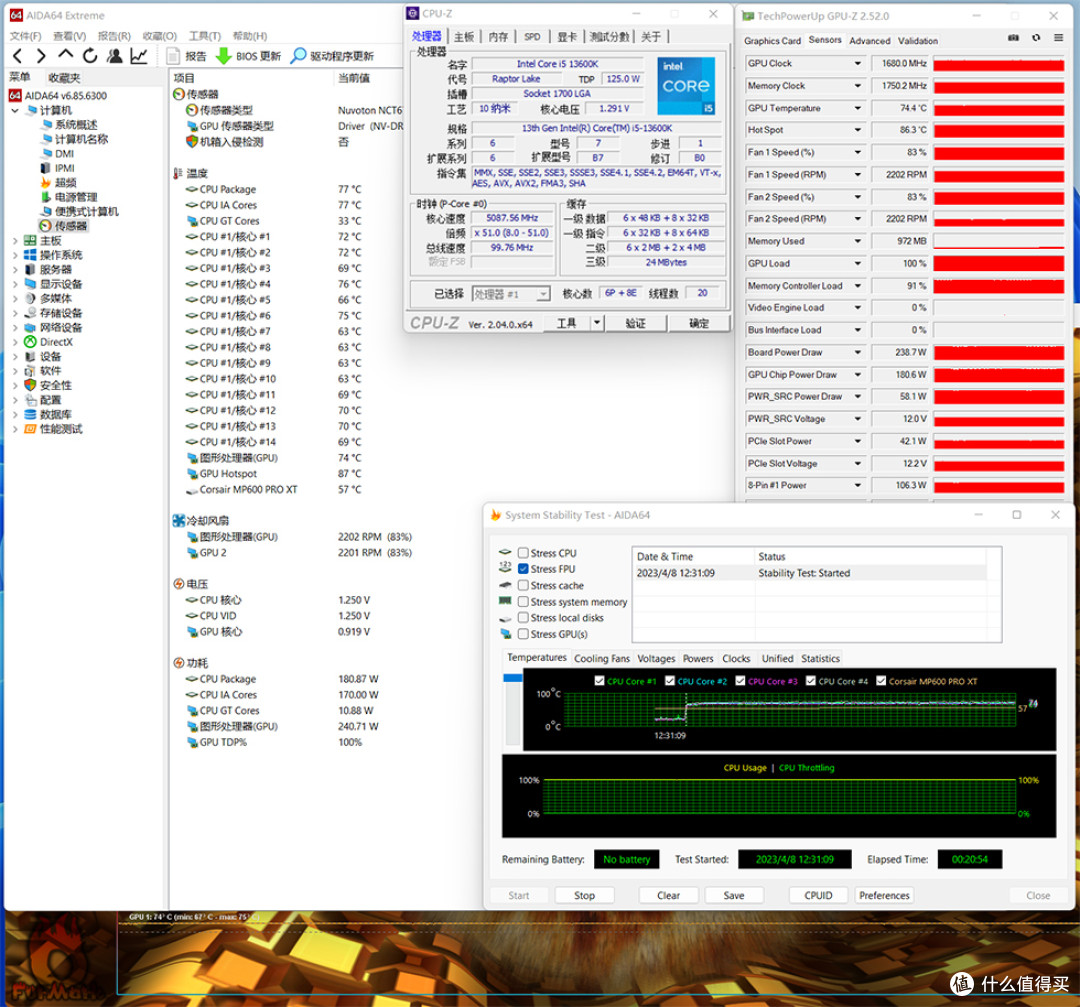Viewport: 1080px width, 1007px height.
Task: Click the GPU-Z screenshot camera icon
Action: click(x=1013, y=38)
